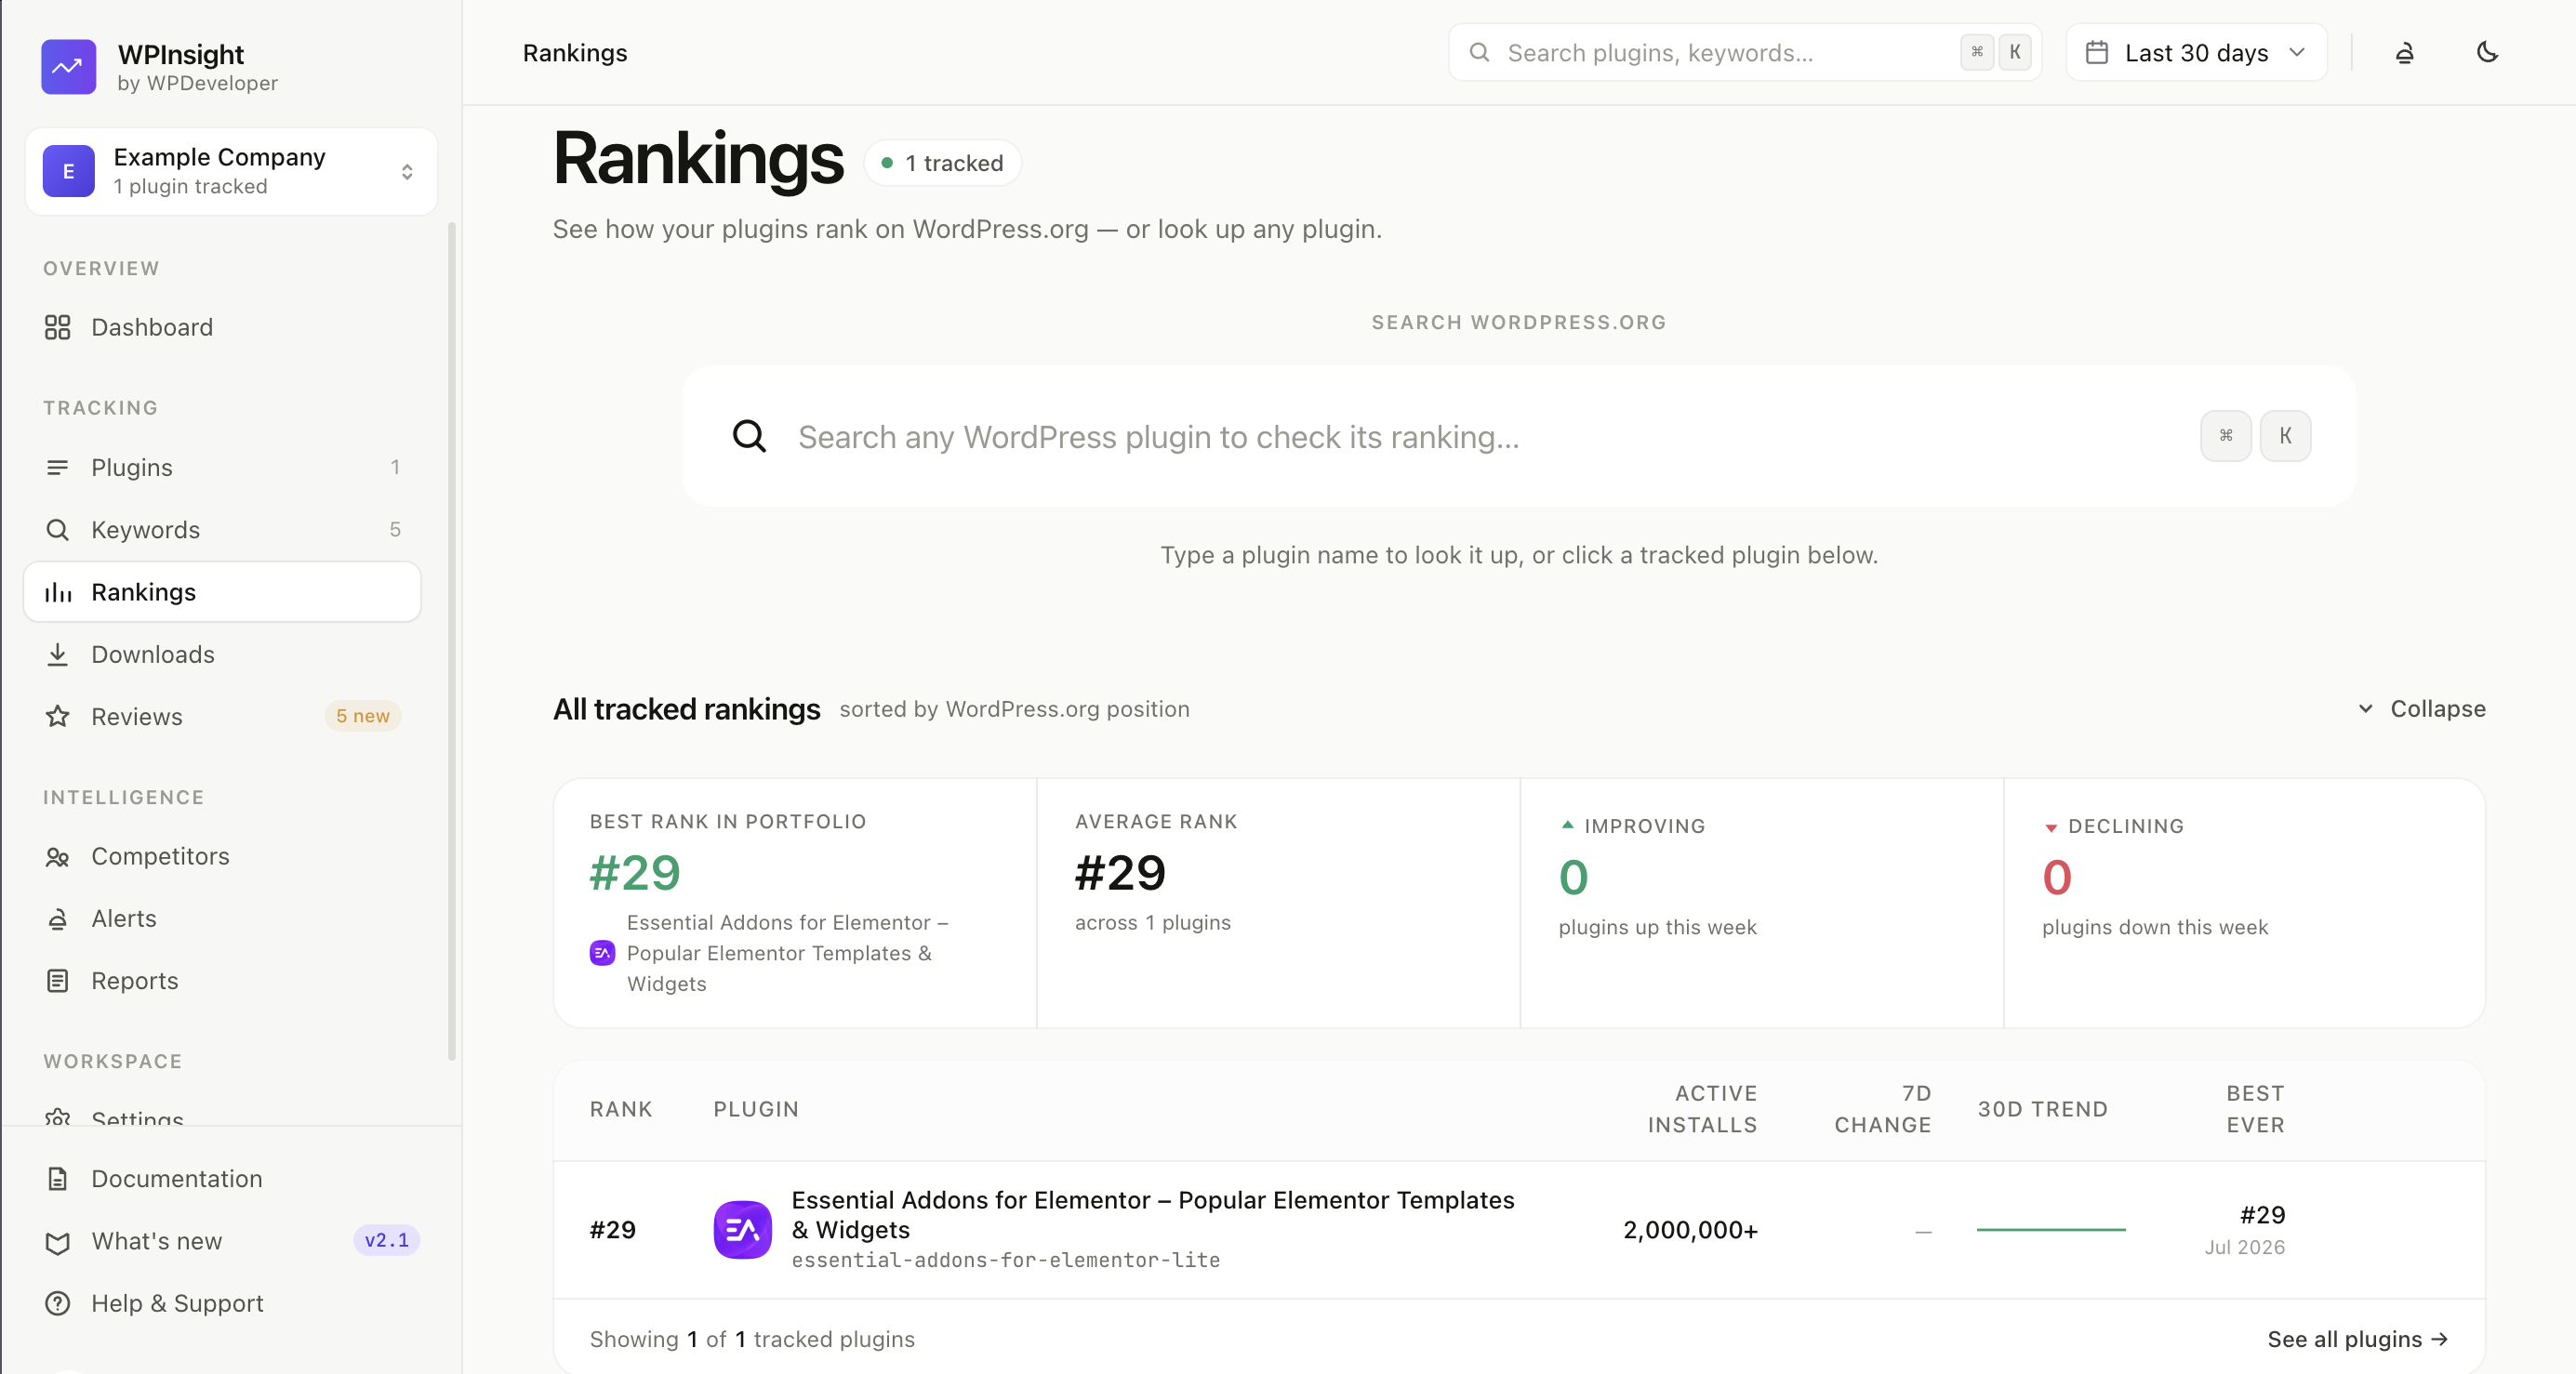Click the large ⌘ shortcut key badge
This screenshot has height=1374, width=2576.
pyautogui.click(x=2225, y=436)
